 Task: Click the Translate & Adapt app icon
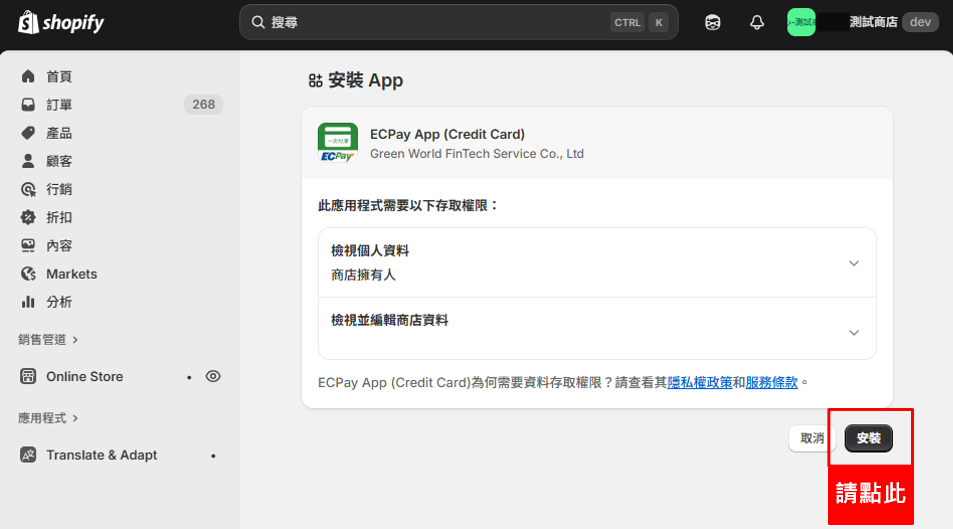point(28,455)
